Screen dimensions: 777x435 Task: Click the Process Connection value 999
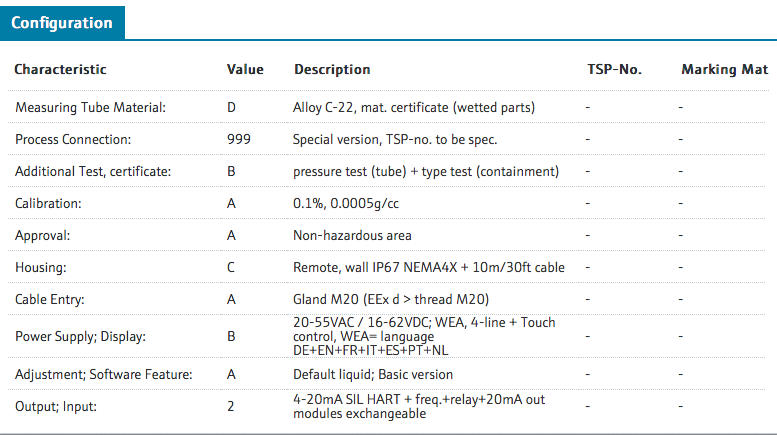pos(239,139)
